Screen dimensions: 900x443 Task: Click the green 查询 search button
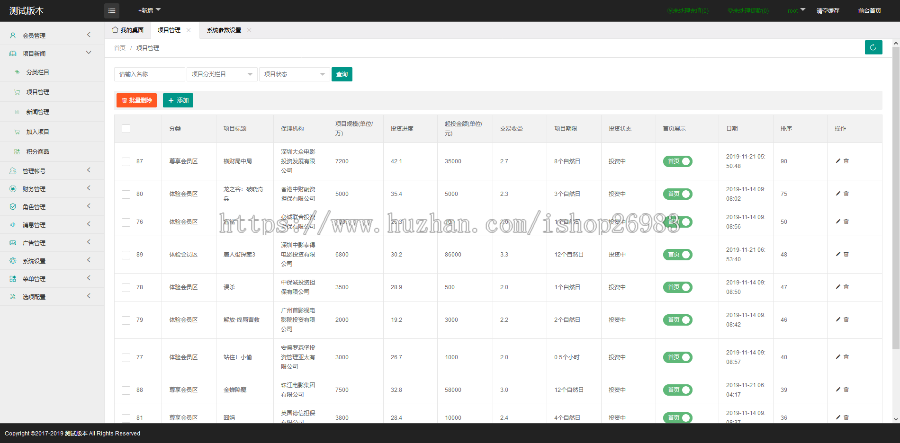pyautogui.click(x=342, y=74)
